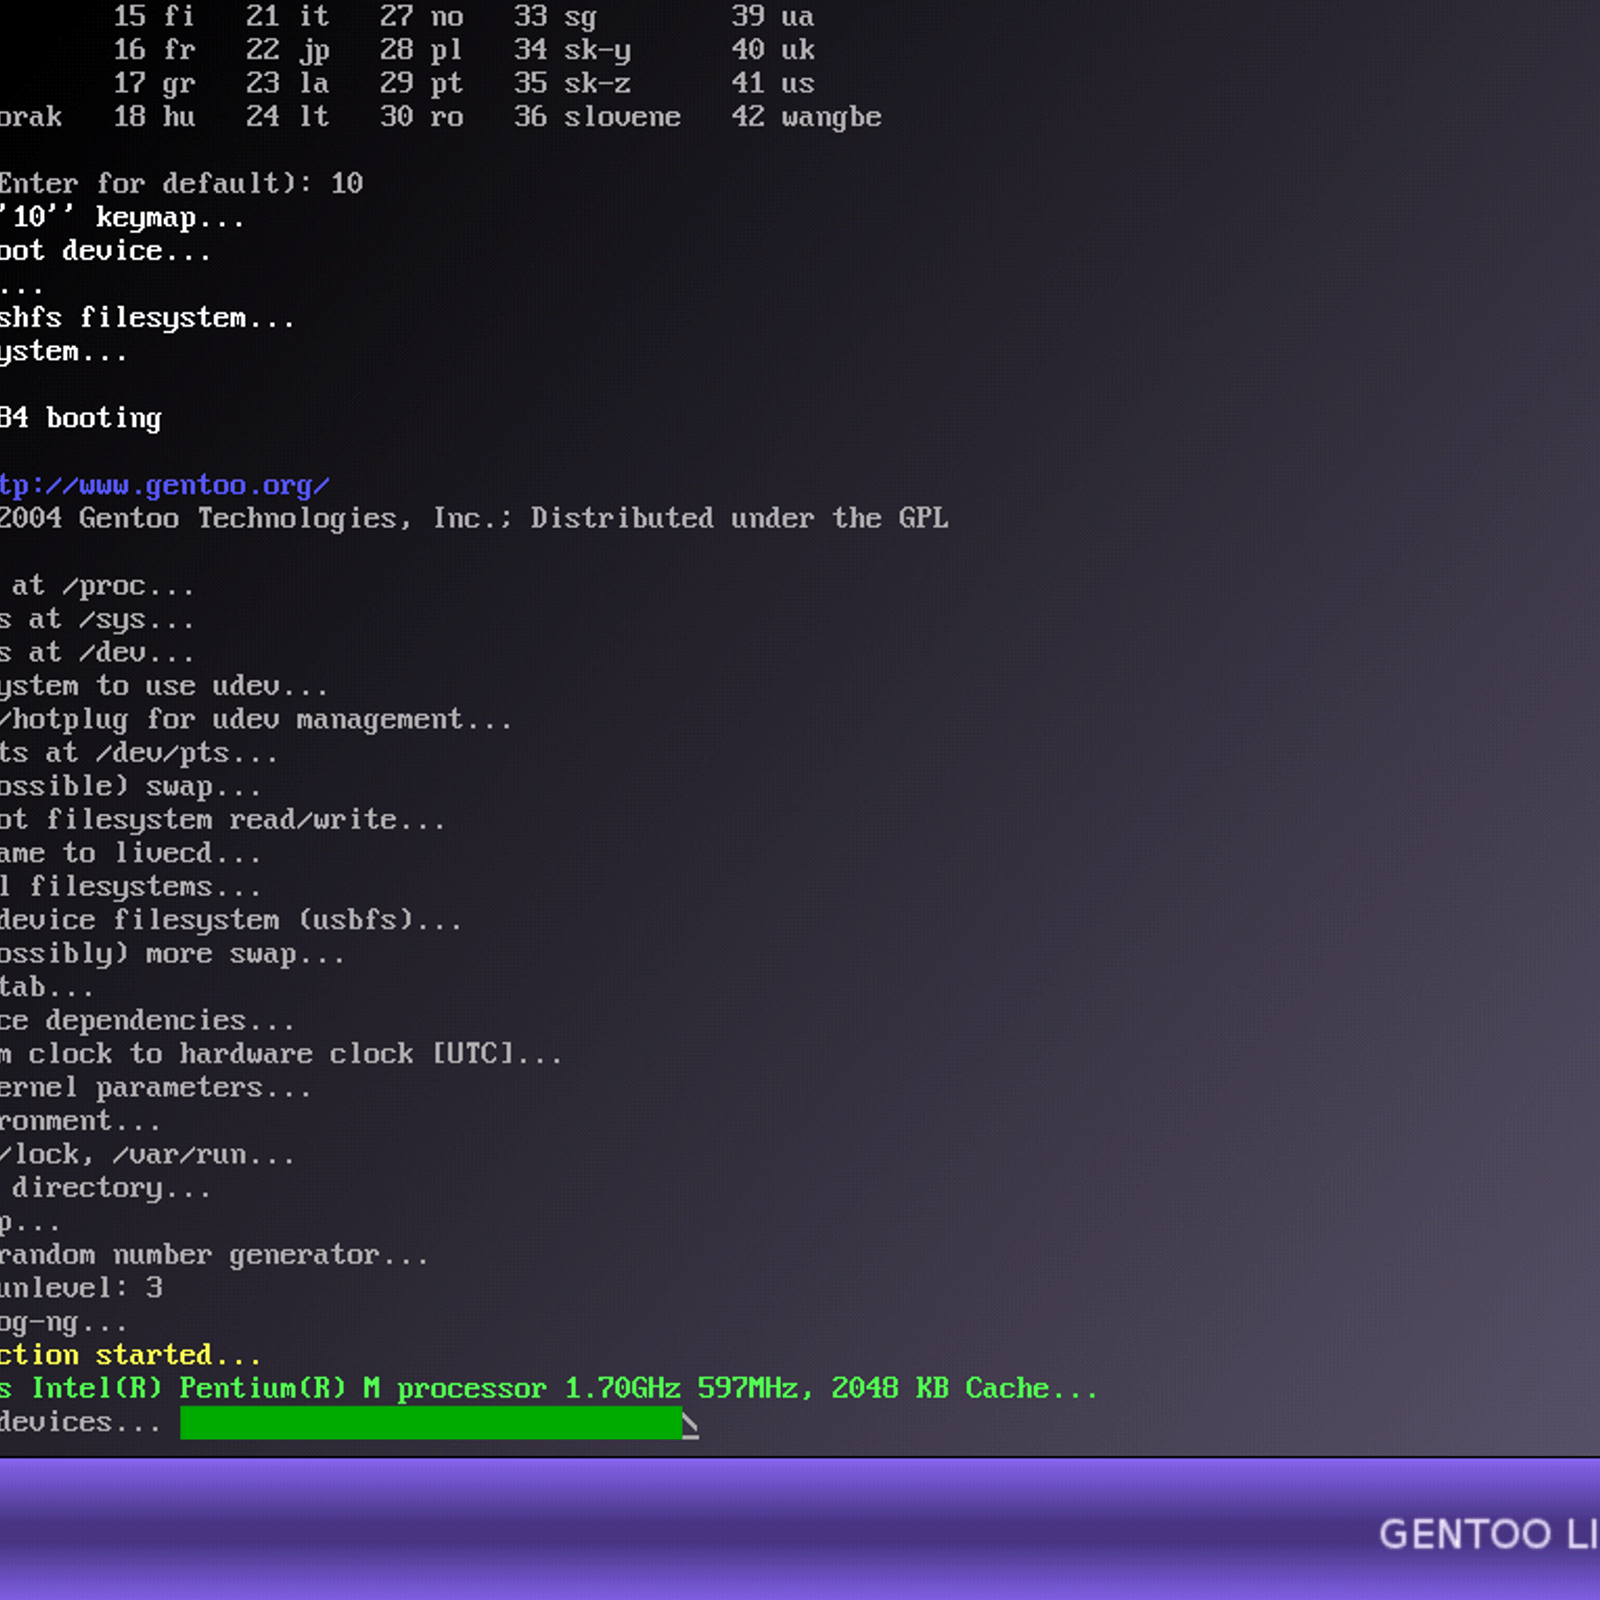Screen dimensions: 1600x1600
Task: Click keymap option '27 no'
Action: point(421,17)
